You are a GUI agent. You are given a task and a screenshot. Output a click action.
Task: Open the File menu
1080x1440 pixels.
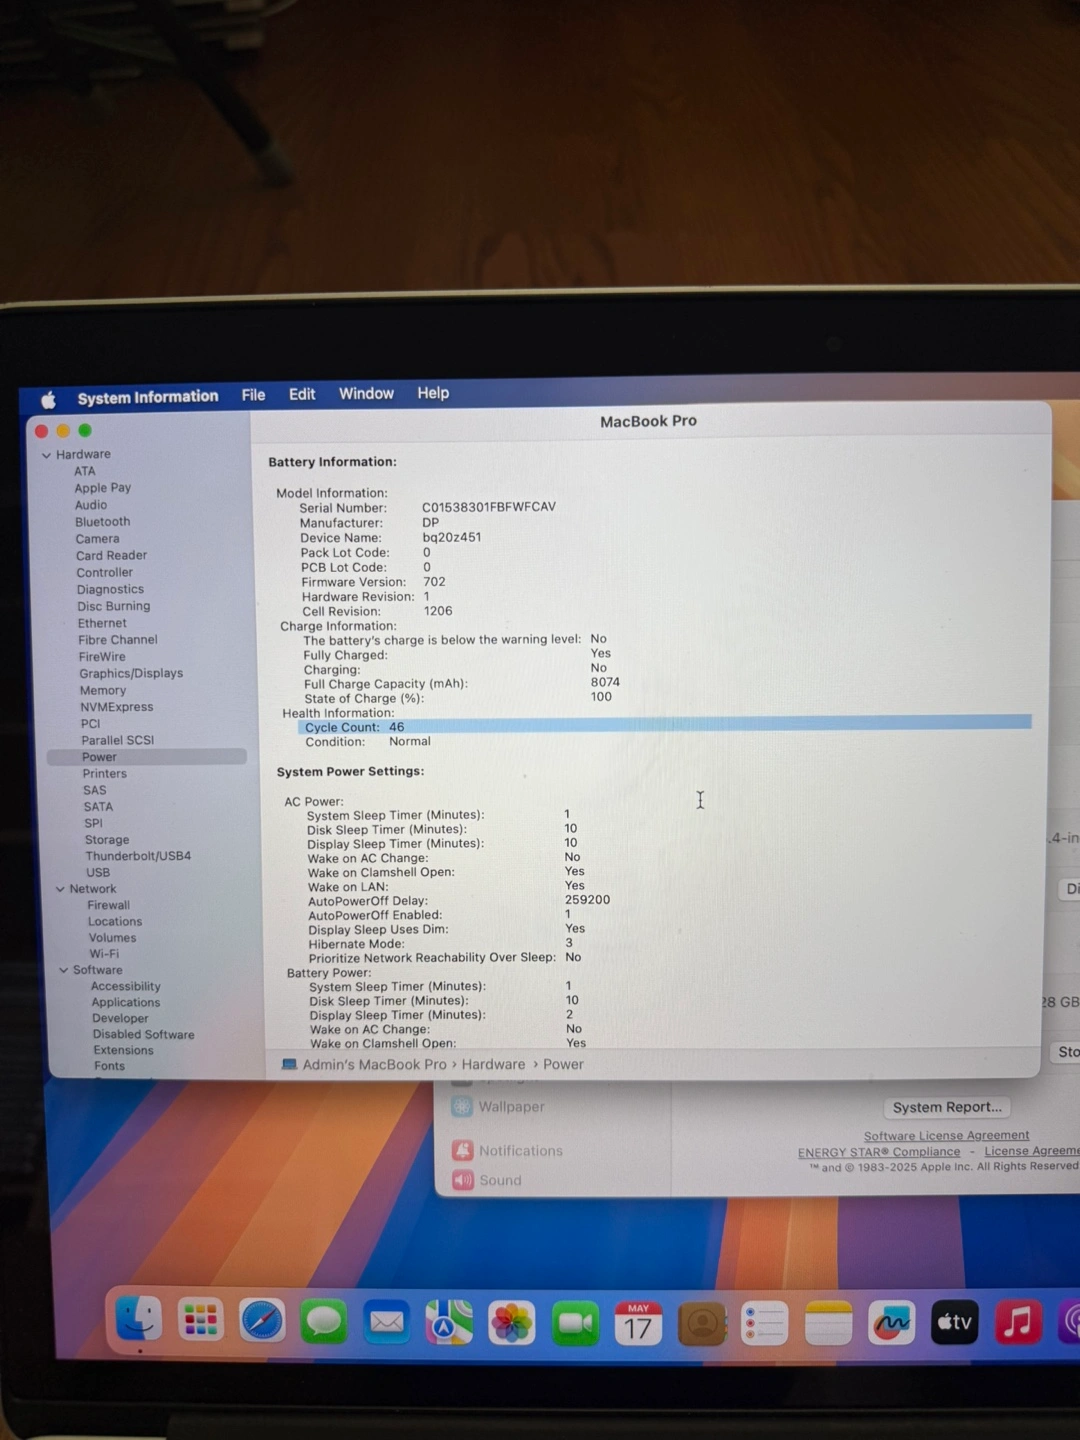pos(253,395)
